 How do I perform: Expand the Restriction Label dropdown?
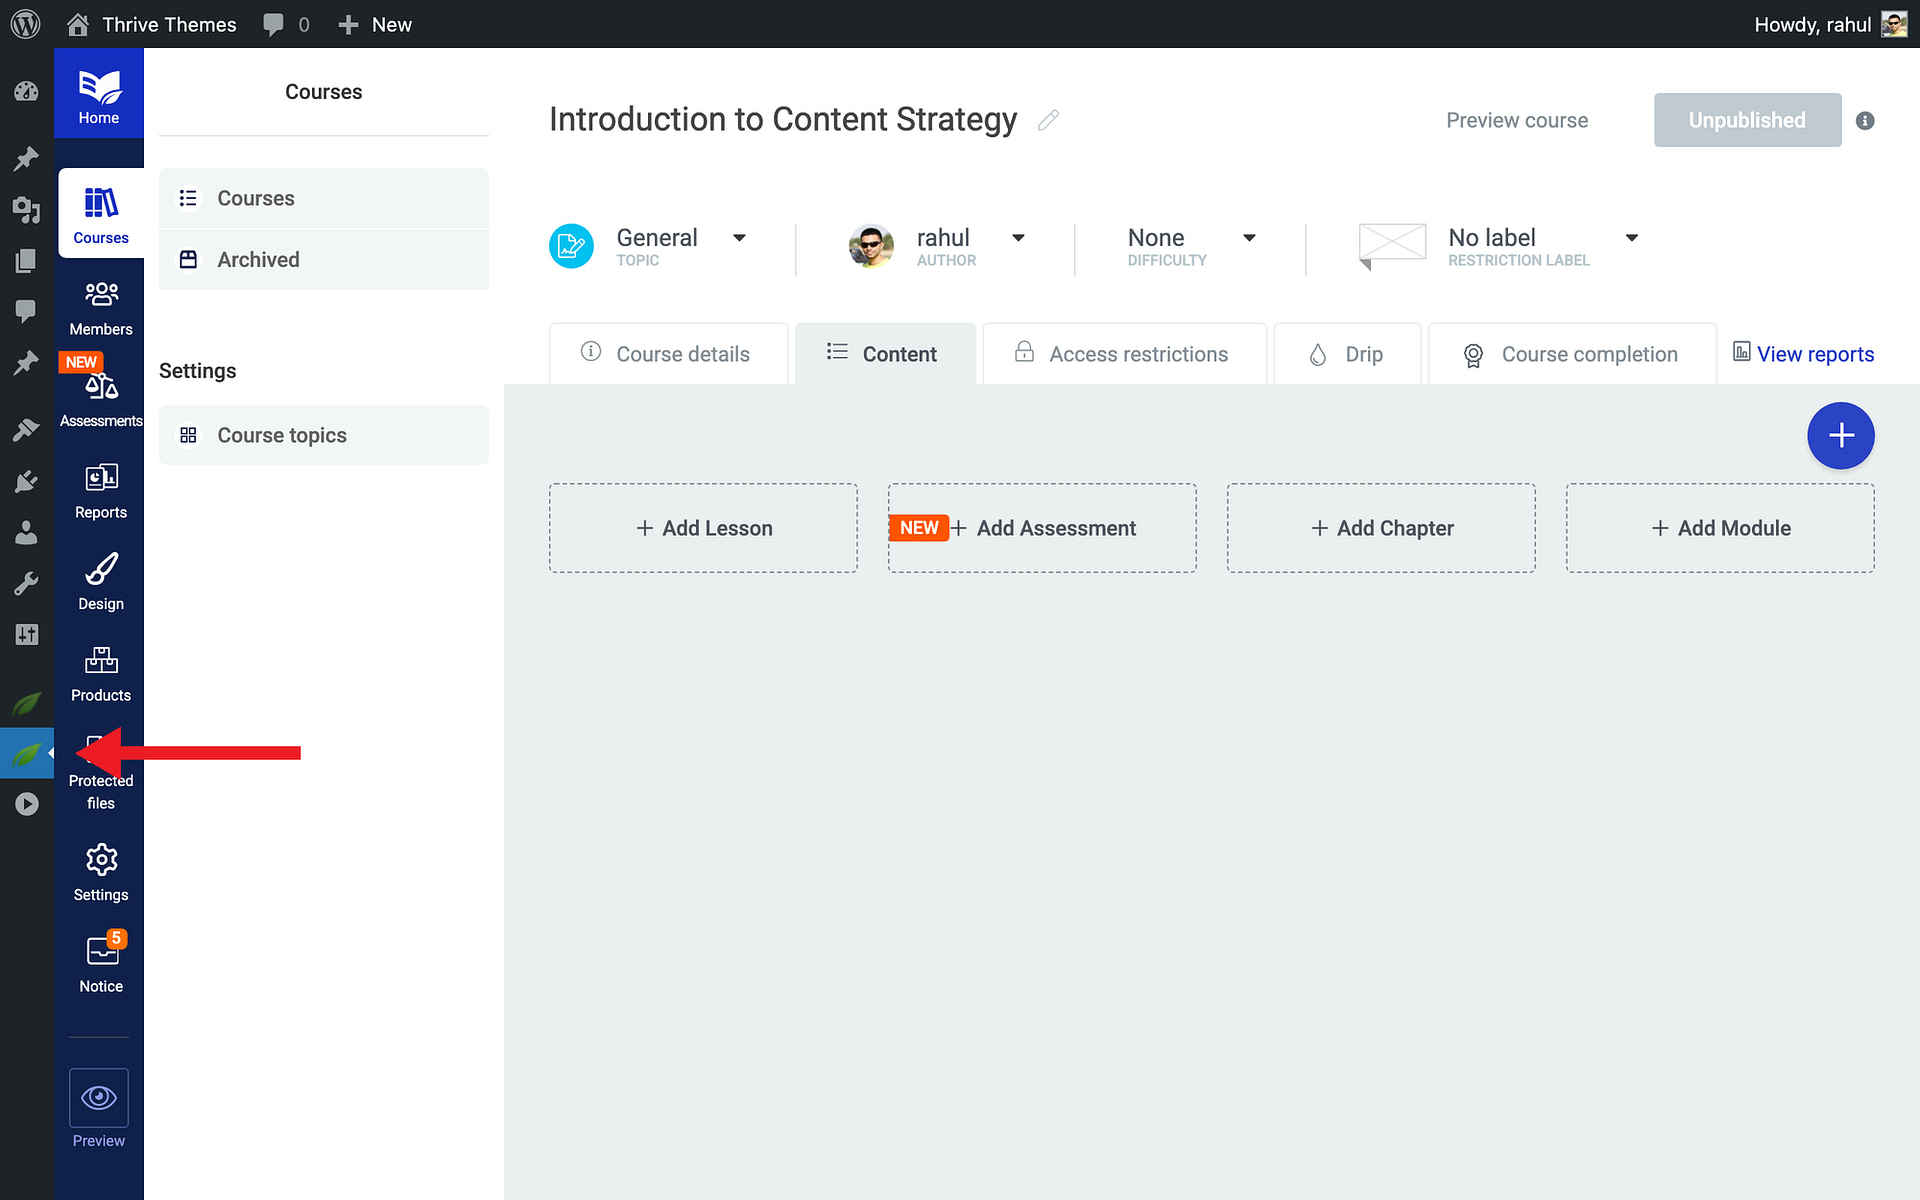pyautogui.click(x=1632, y=238)
